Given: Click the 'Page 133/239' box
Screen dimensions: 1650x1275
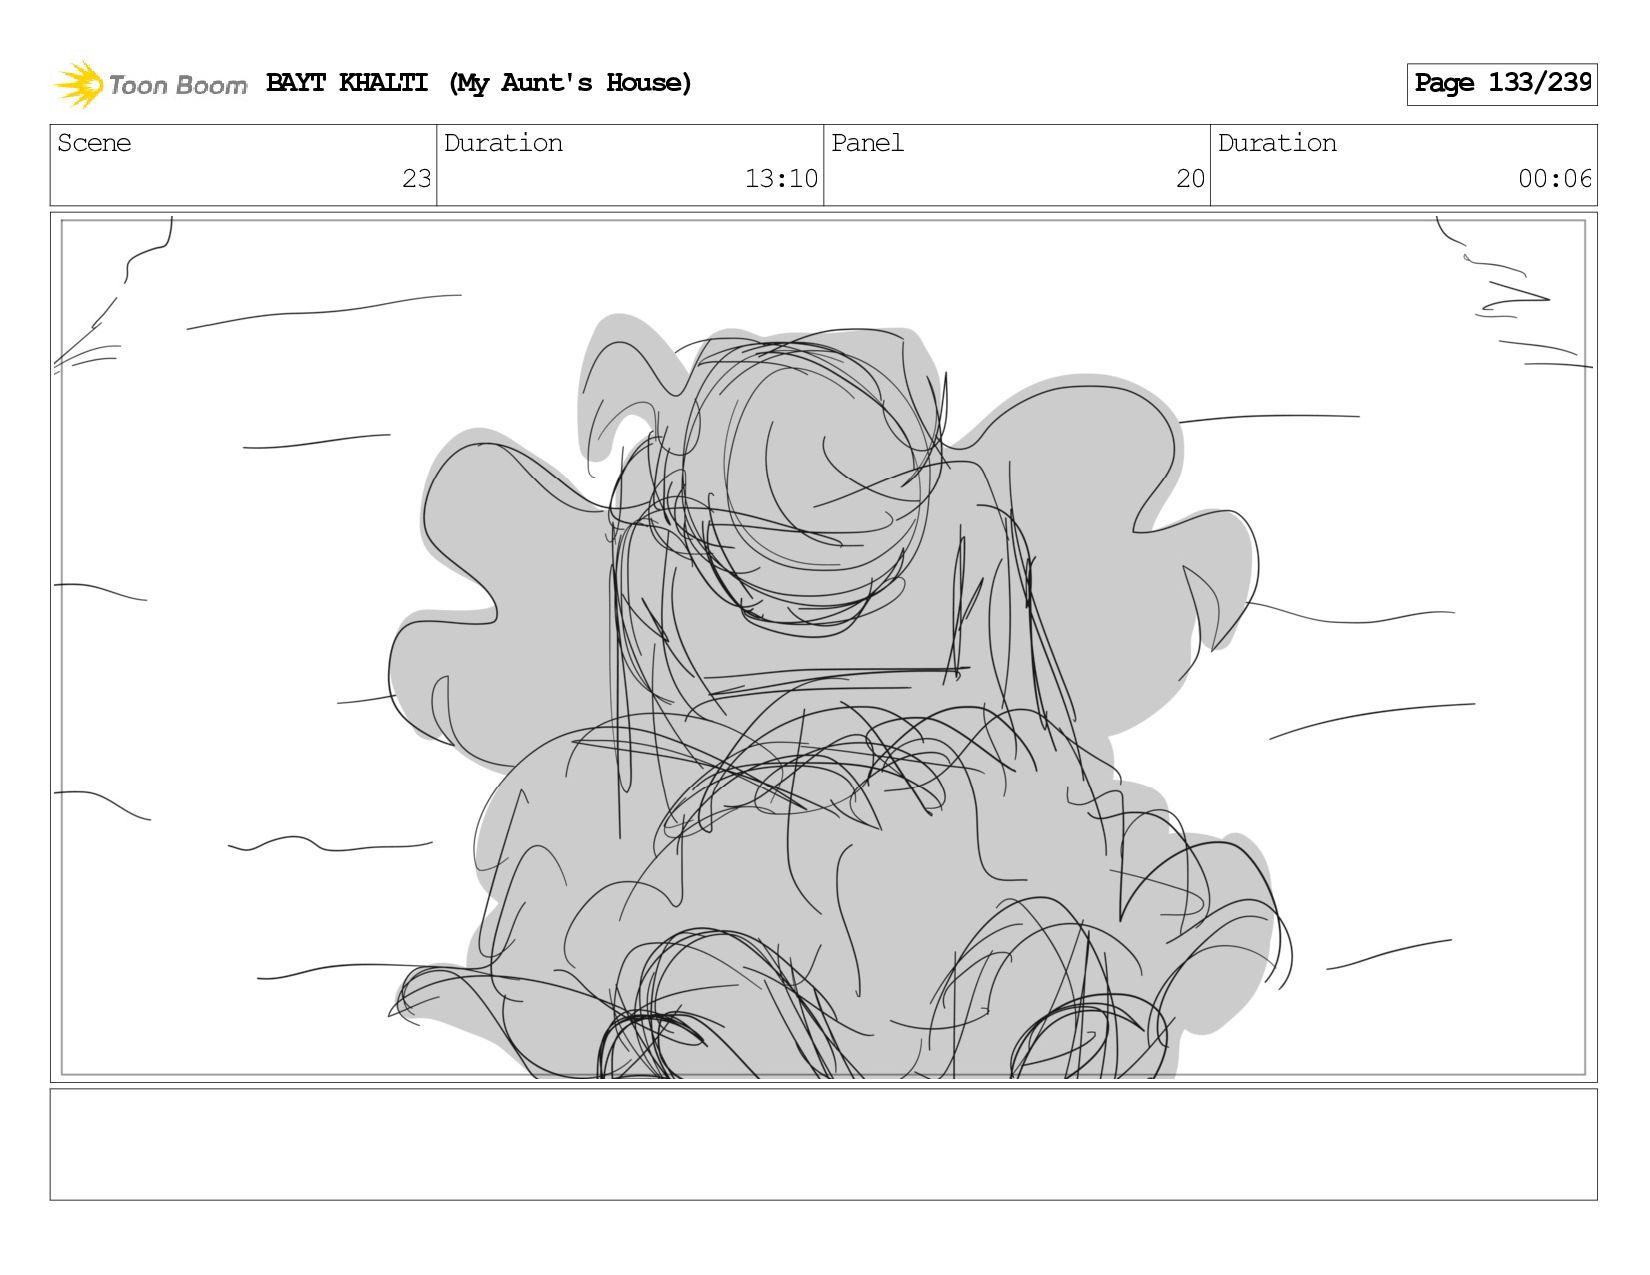Looking at the screenshot, I should click(x=1501, y=84).
